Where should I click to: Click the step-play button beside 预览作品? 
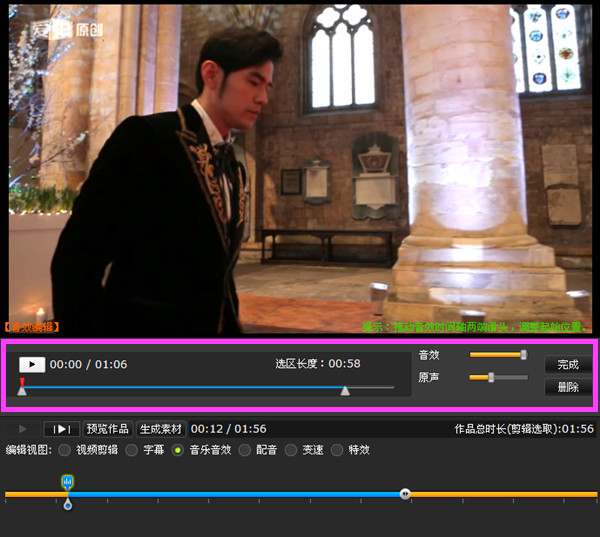(60, 429)
